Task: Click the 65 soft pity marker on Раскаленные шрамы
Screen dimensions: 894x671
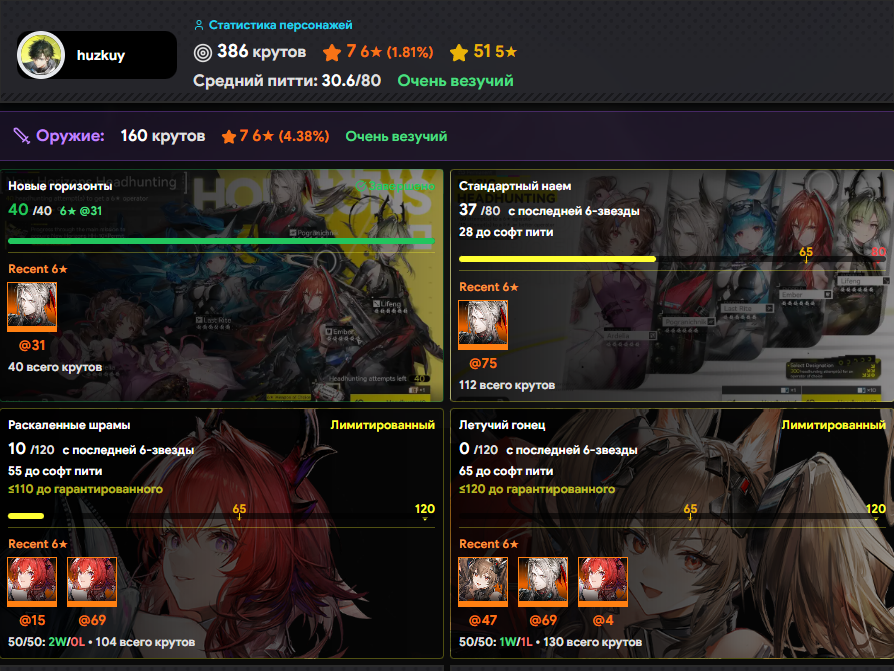Action: [x=239, y=510]
